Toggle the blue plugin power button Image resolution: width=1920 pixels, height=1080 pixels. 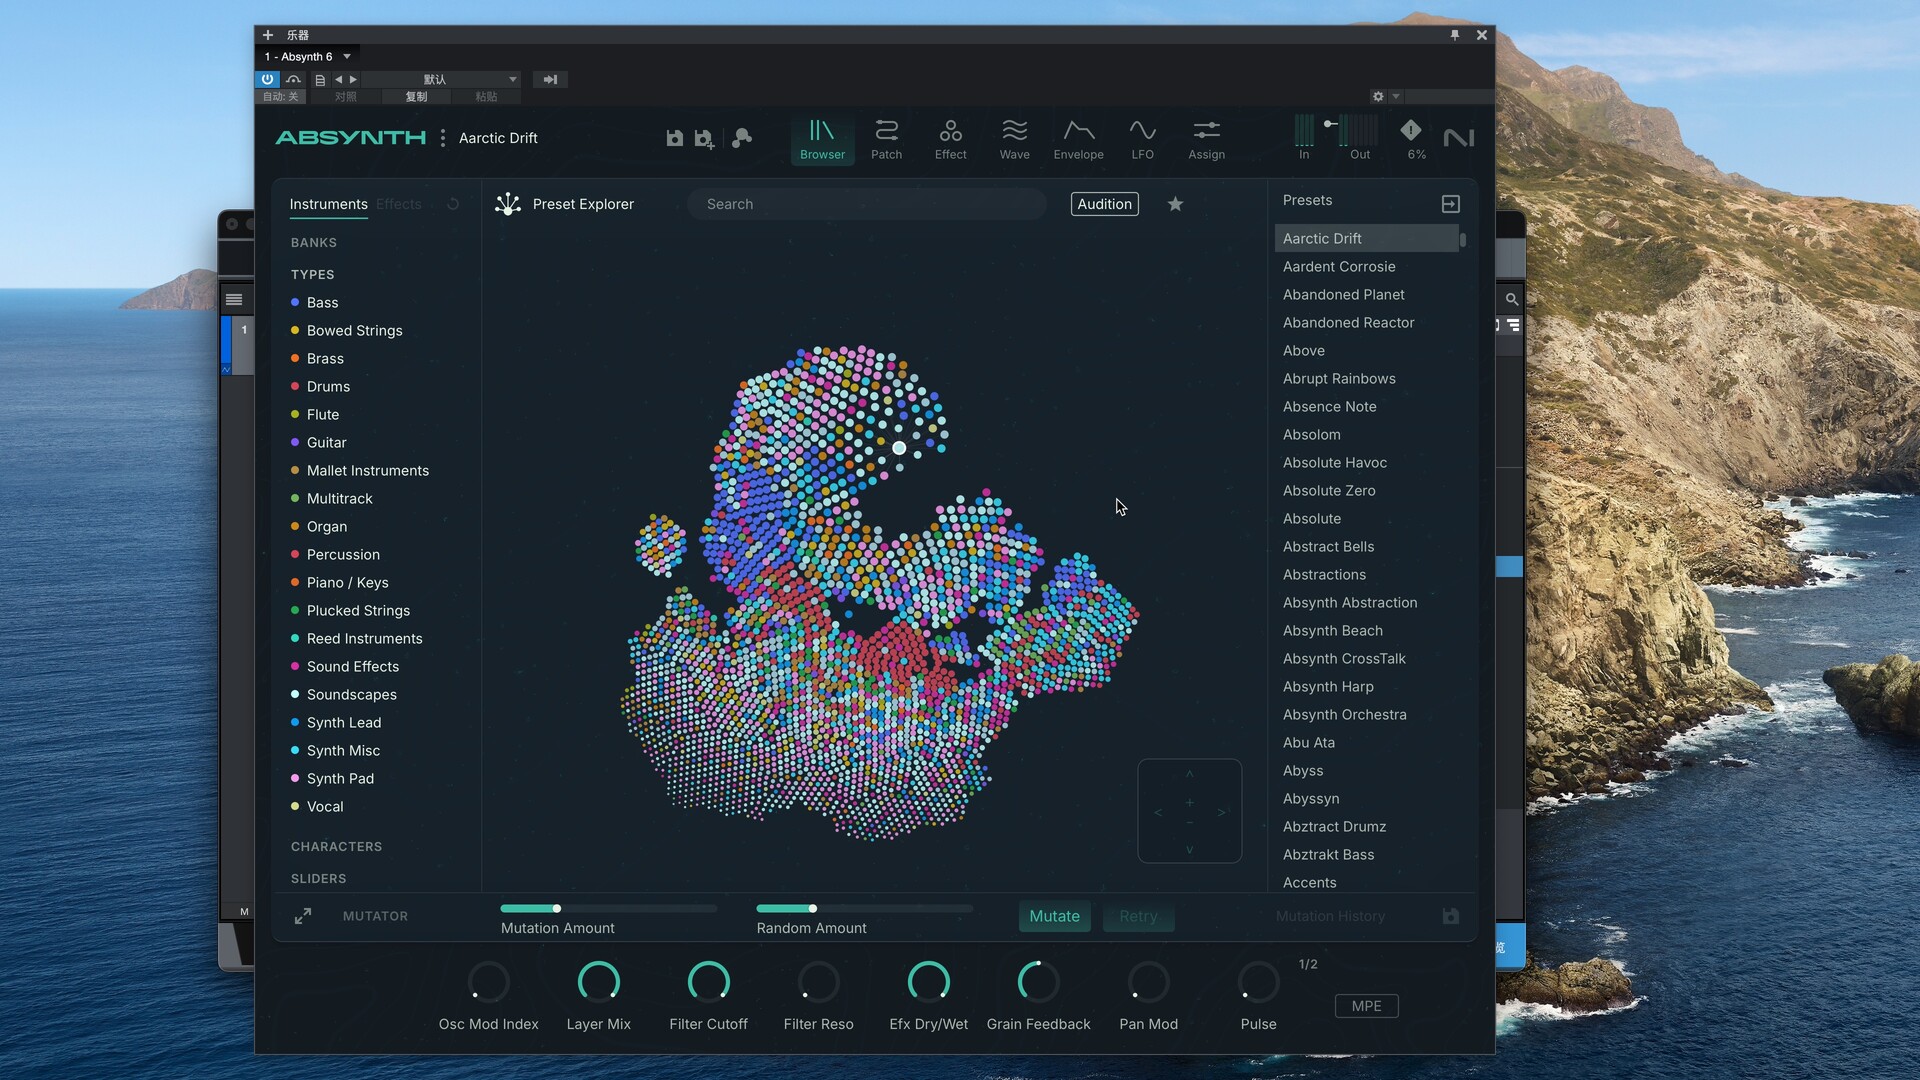pos(267,79)
